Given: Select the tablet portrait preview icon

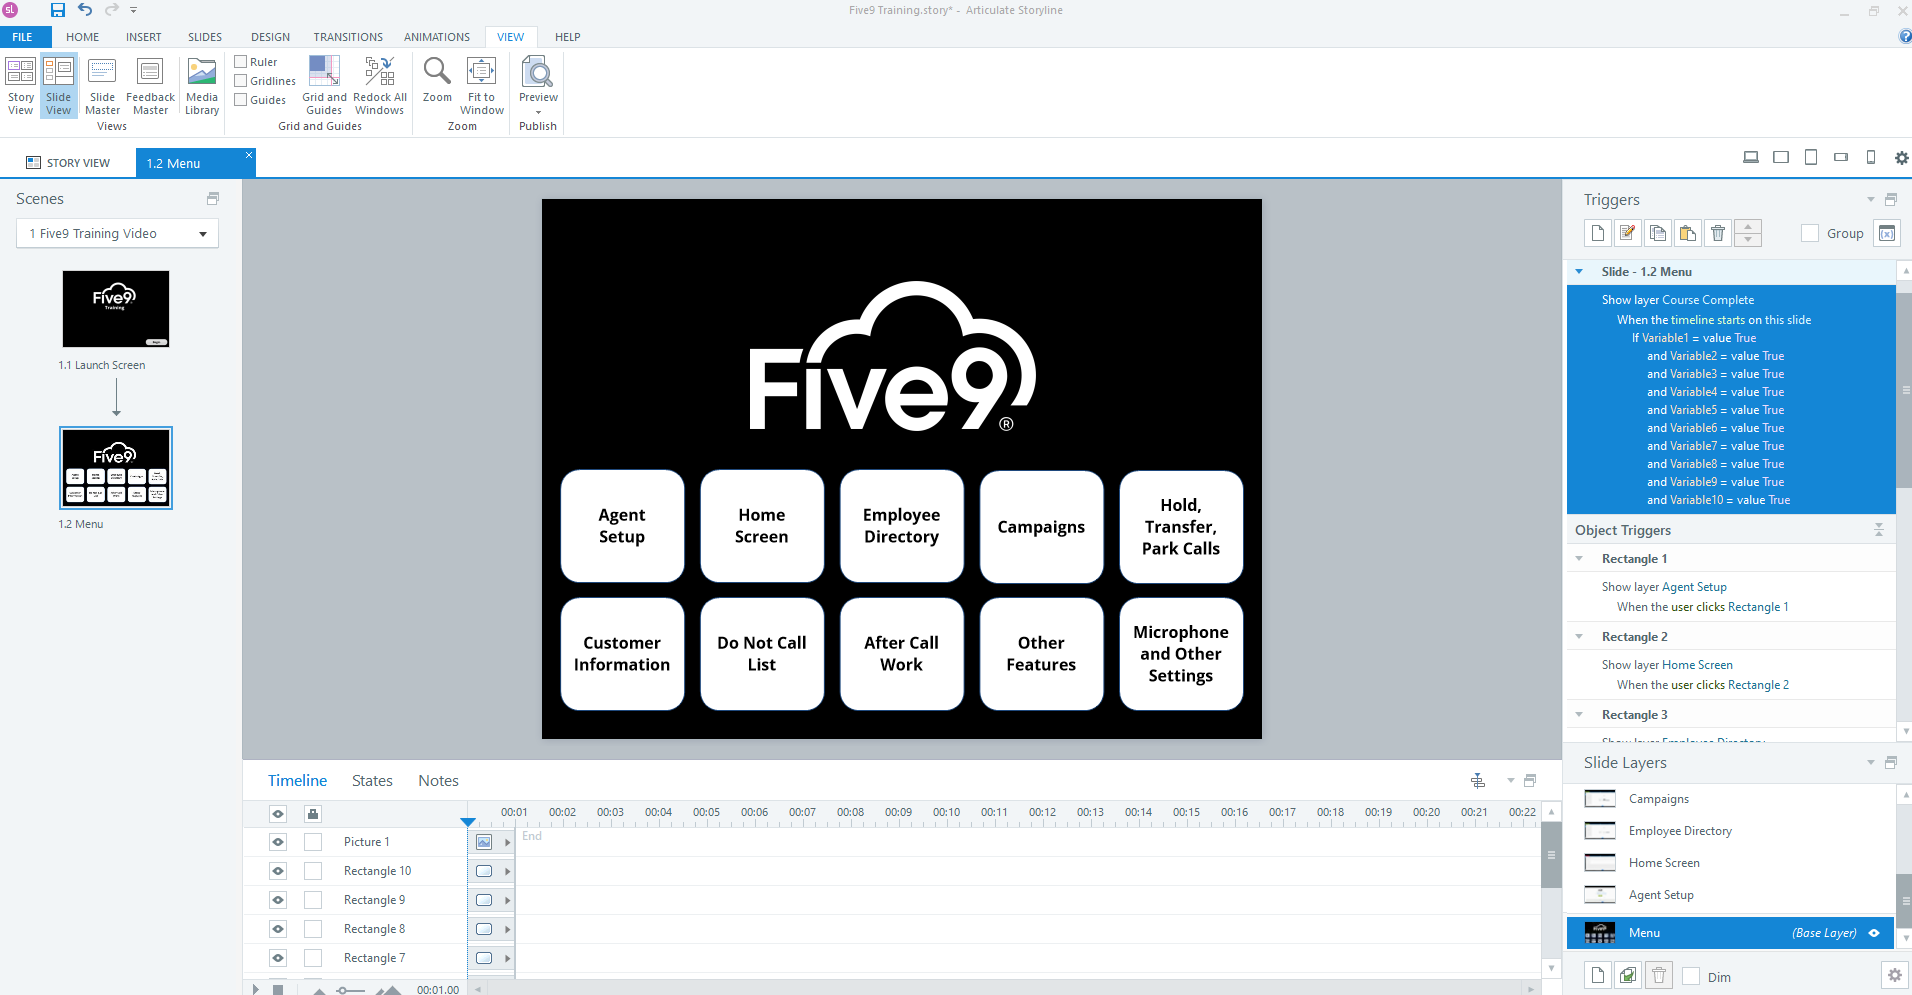Looking at the screenshot, I should pyautogui.click(x=1811, y=158).
